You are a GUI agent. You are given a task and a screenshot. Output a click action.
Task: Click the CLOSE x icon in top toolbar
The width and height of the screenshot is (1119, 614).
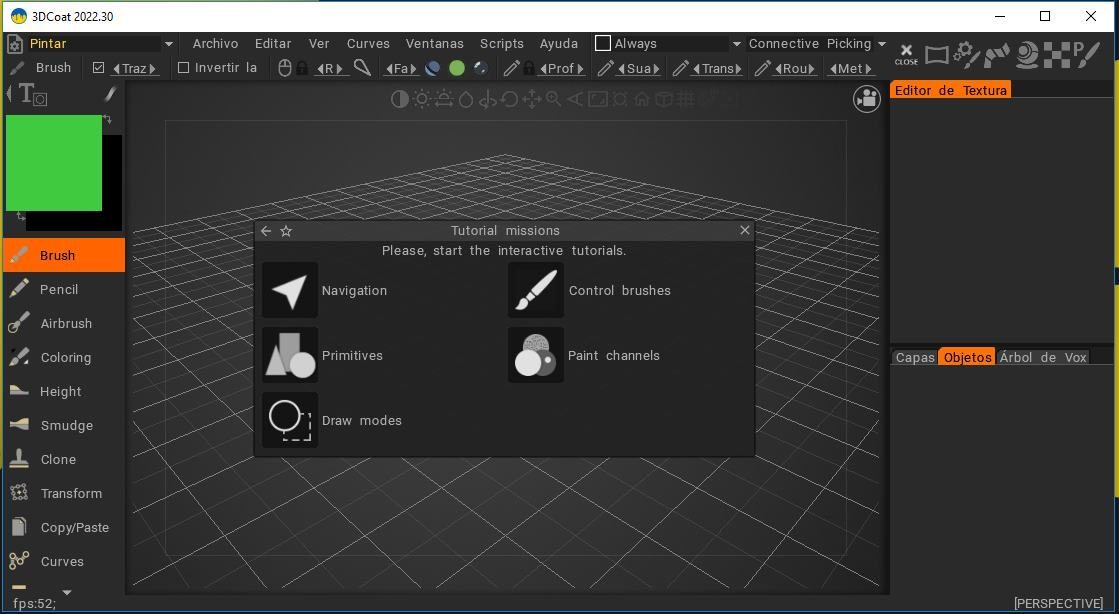[906, 54]
